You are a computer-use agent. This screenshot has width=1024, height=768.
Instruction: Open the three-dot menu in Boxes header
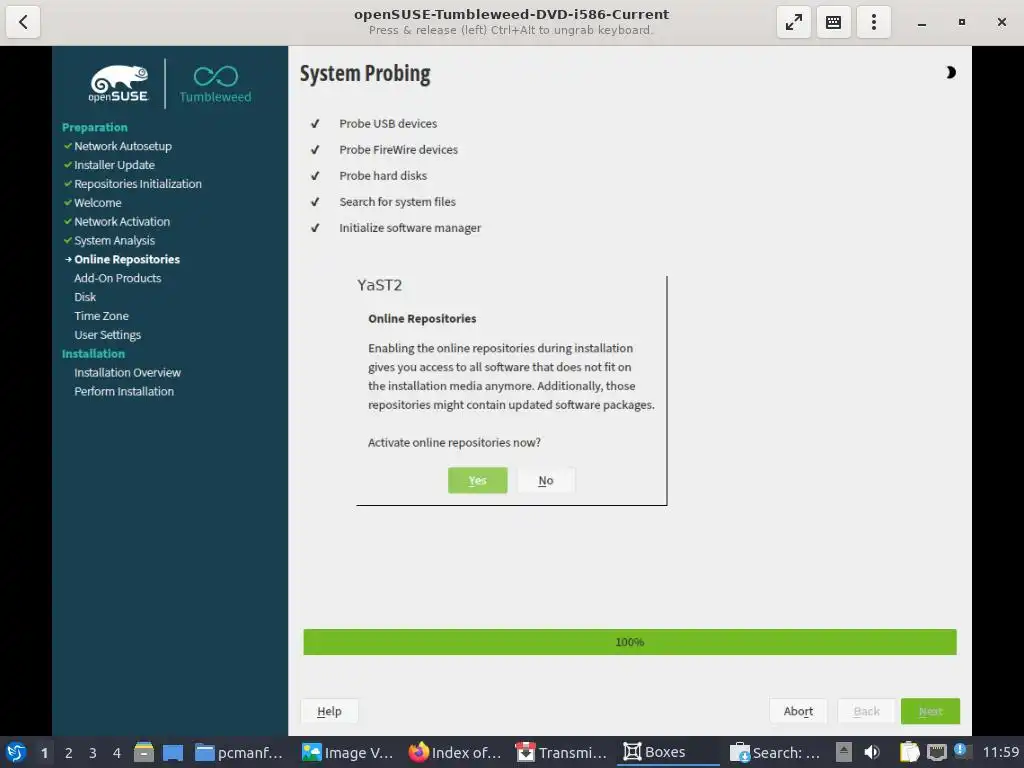click(x=873, y=22)
